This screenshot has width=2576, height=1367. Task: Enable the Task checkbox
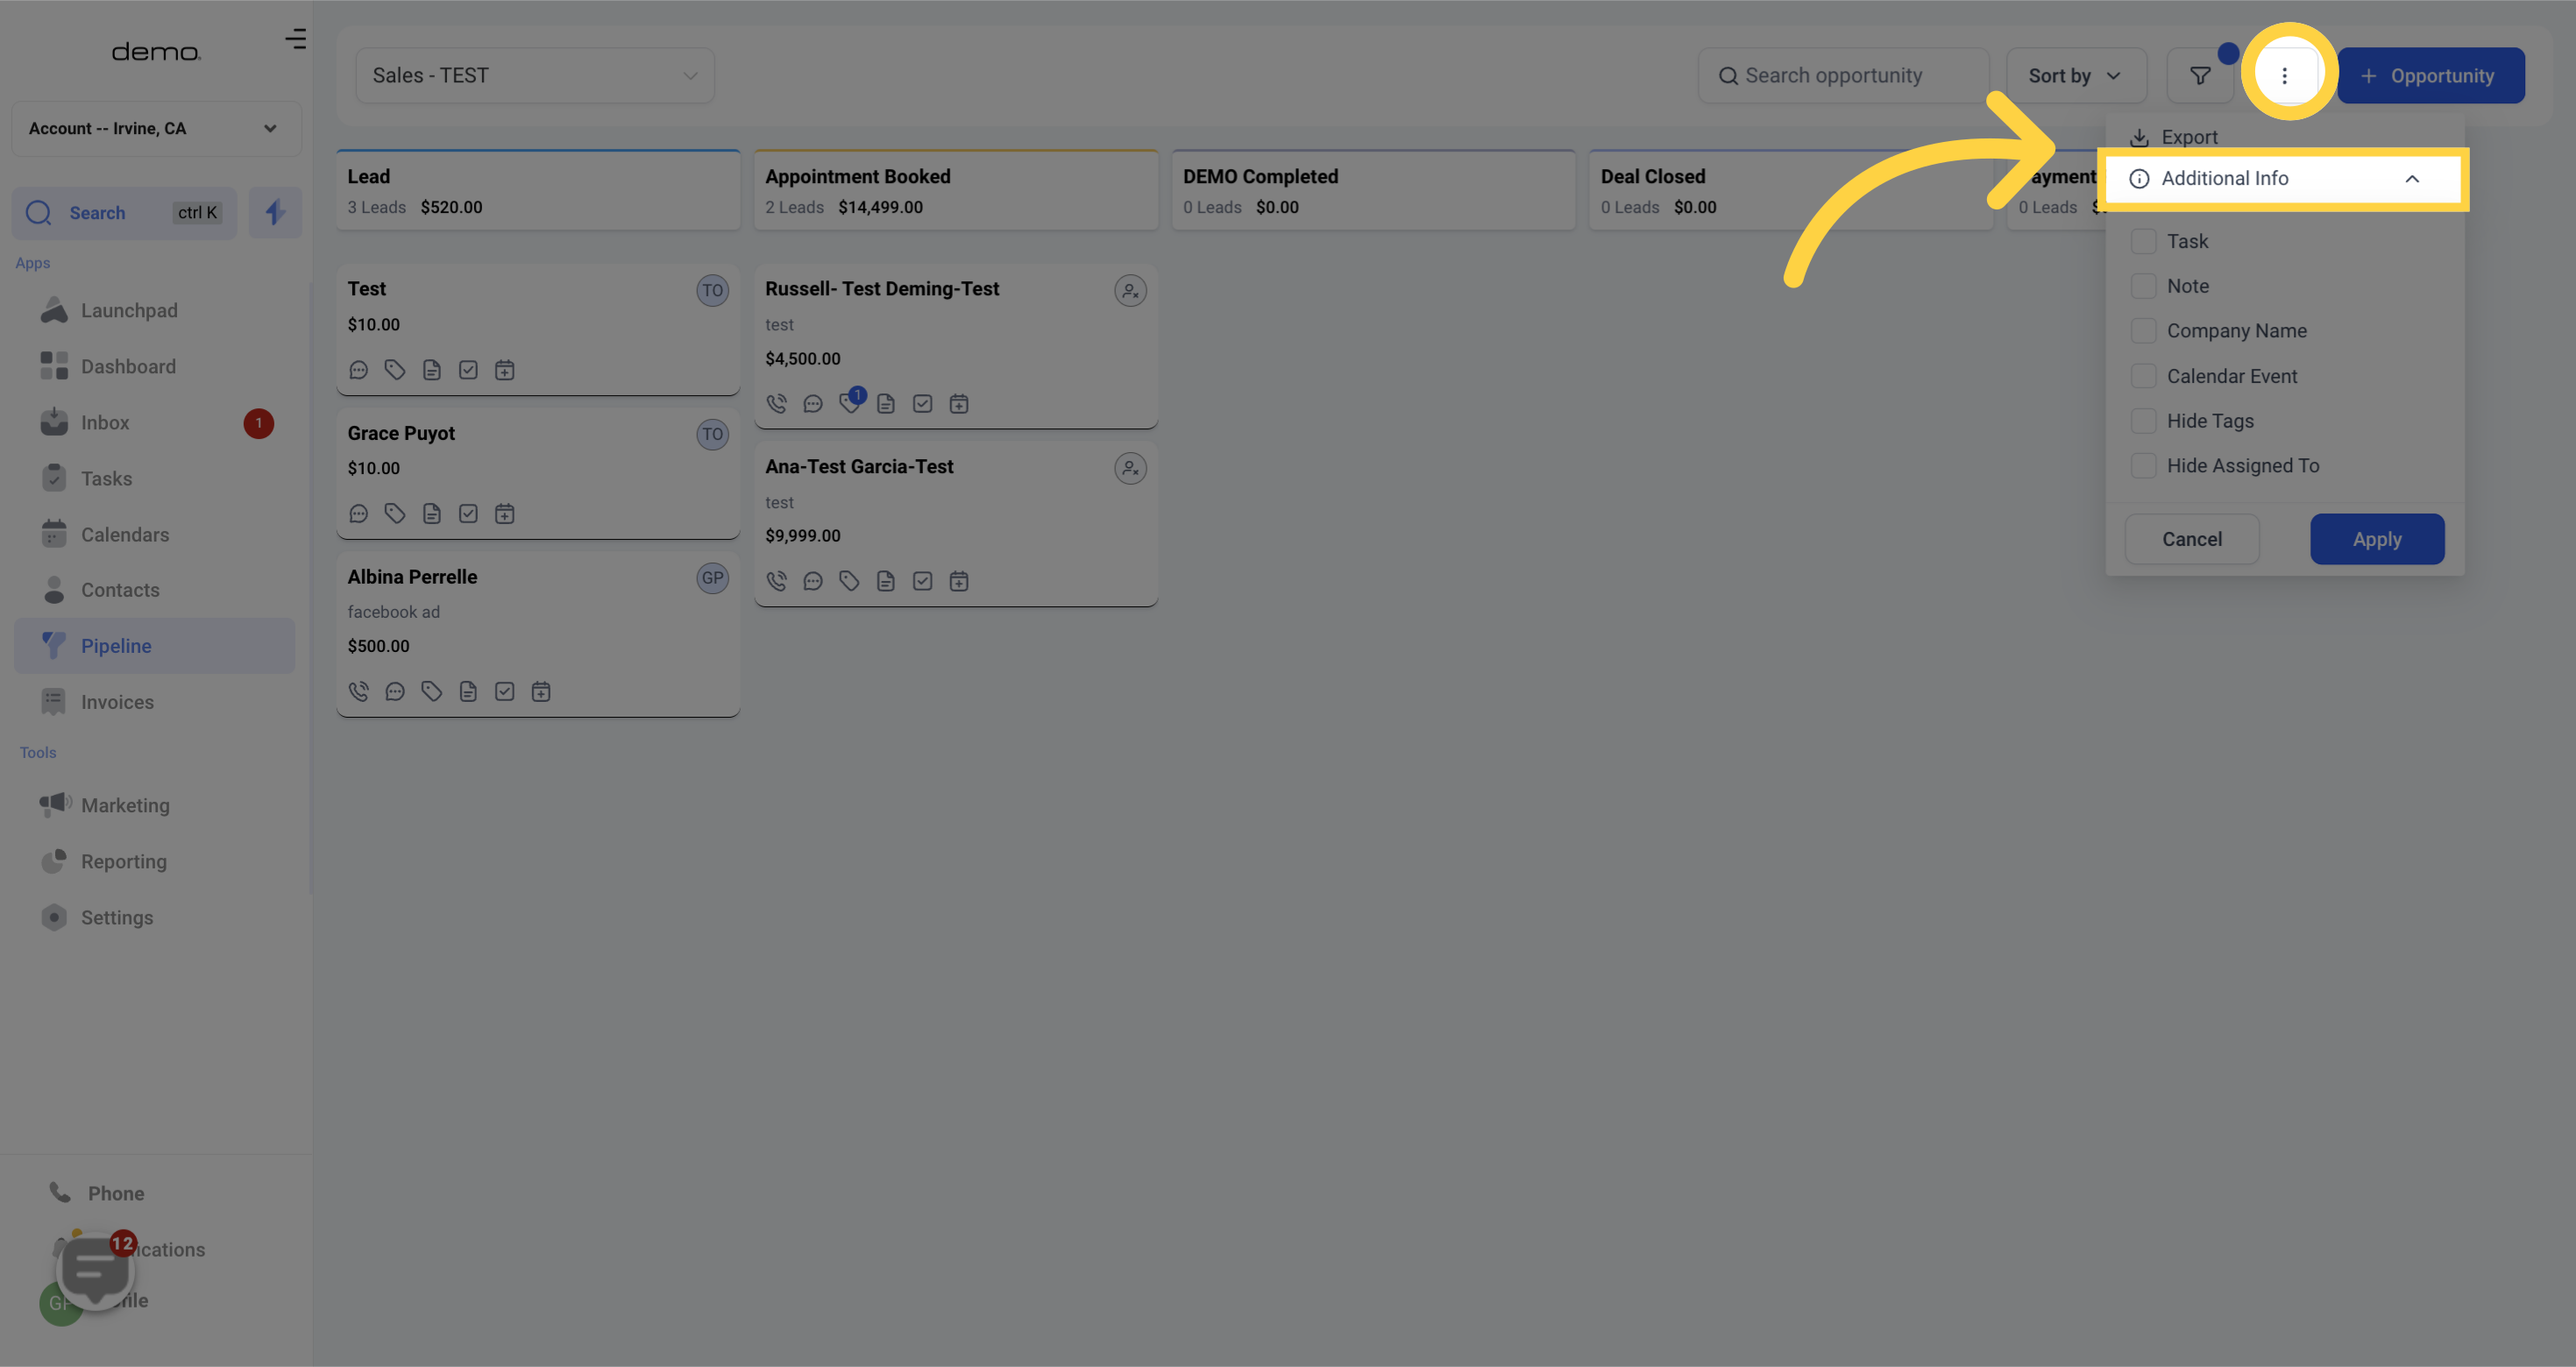2143,241
